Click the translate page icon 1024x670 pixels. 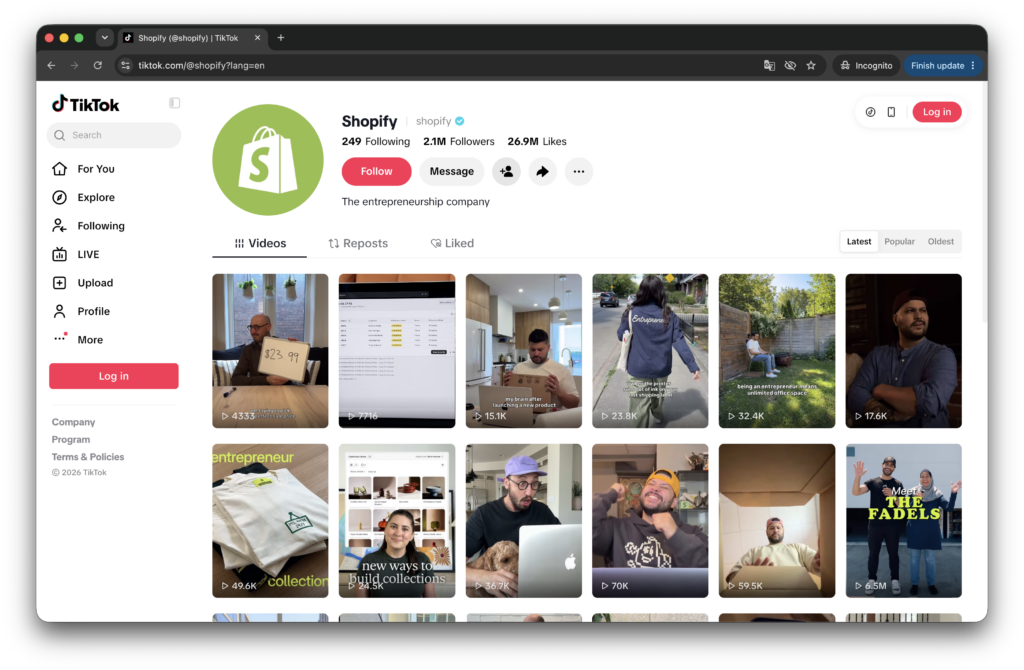(769, 65)
